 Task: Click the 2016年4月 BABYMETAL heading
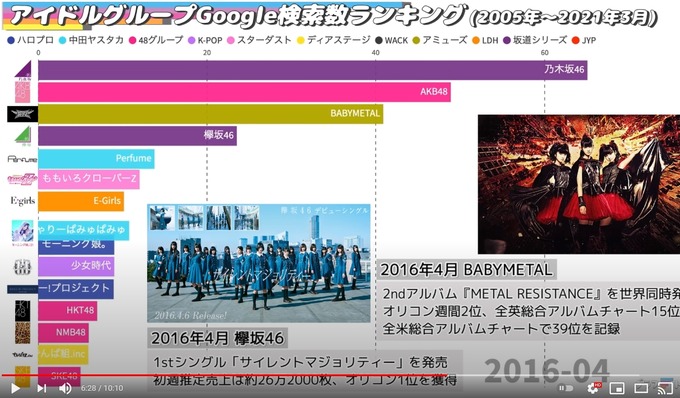467,270
